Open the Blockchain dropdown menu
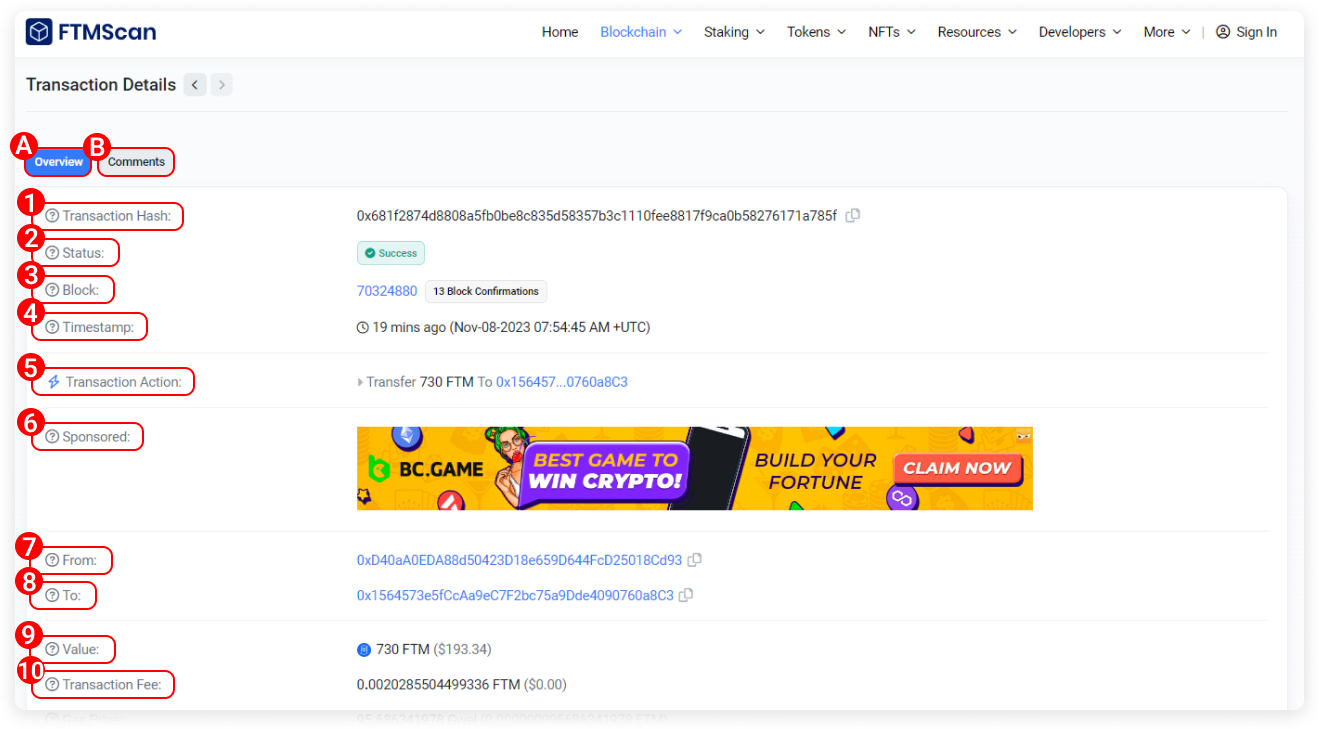The image size is (1319, 729). point(640,32)
